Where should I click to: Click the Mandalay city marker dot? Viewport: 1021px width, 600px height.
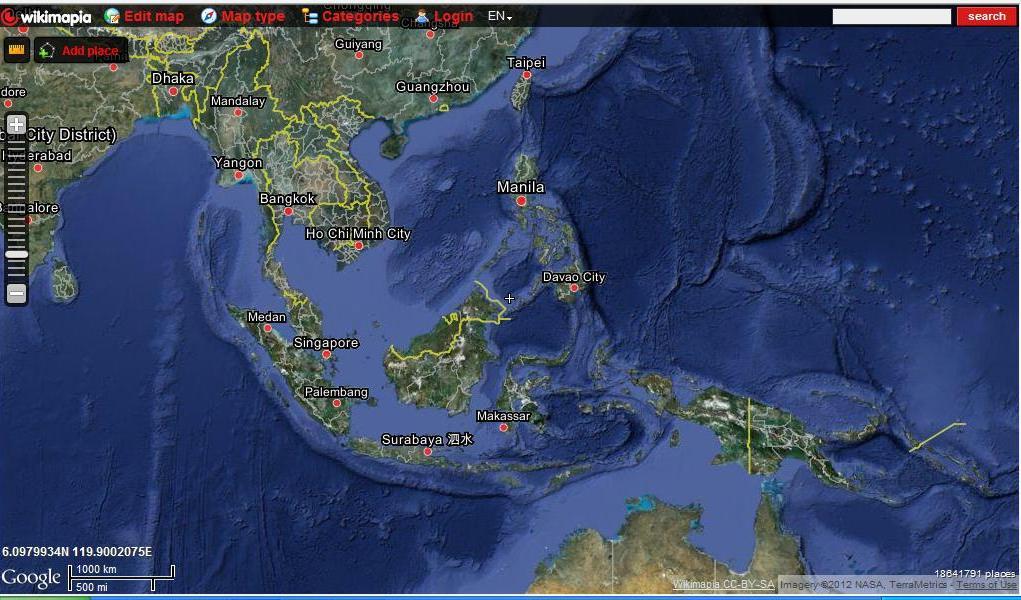(x=238, y=113)
